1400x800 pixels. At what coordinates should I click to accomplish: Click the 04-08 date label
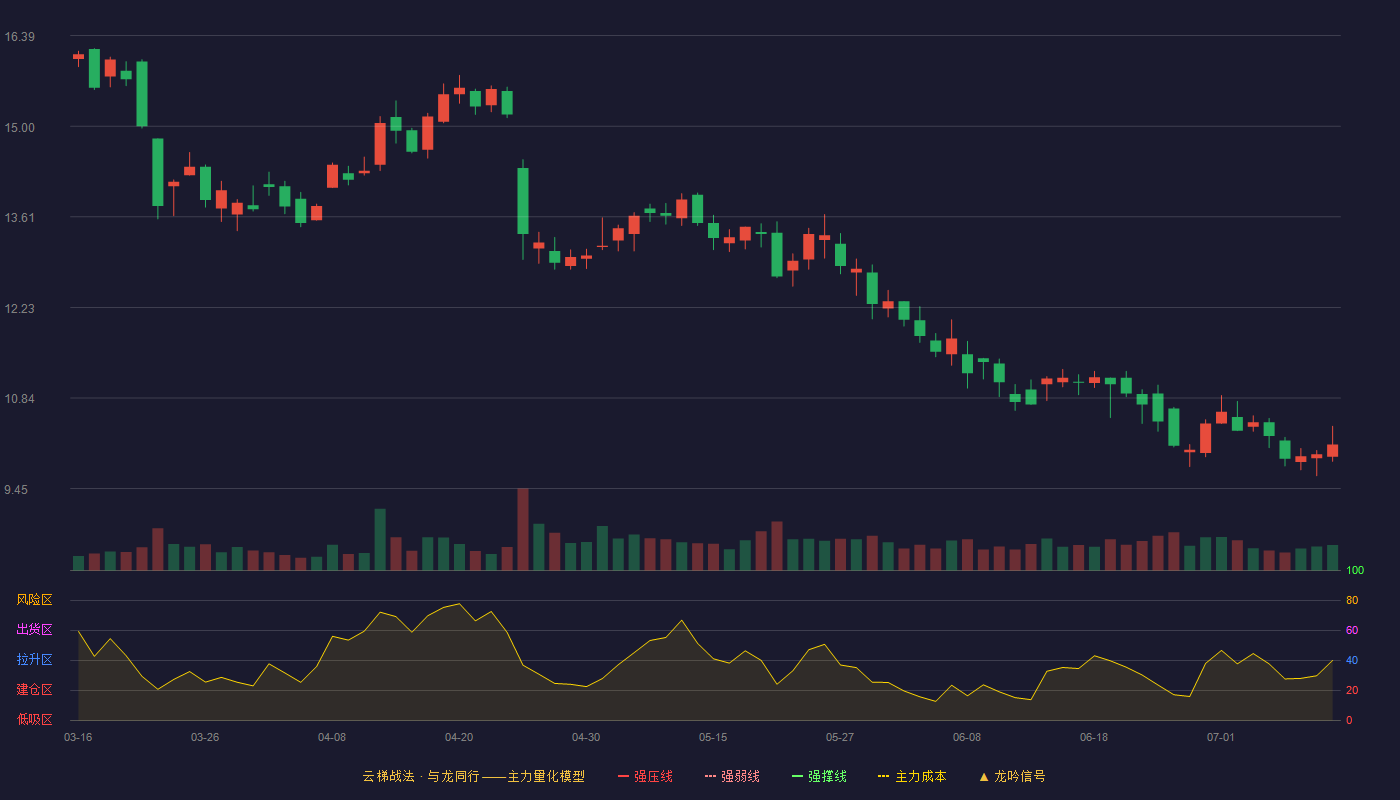point(332,737)
